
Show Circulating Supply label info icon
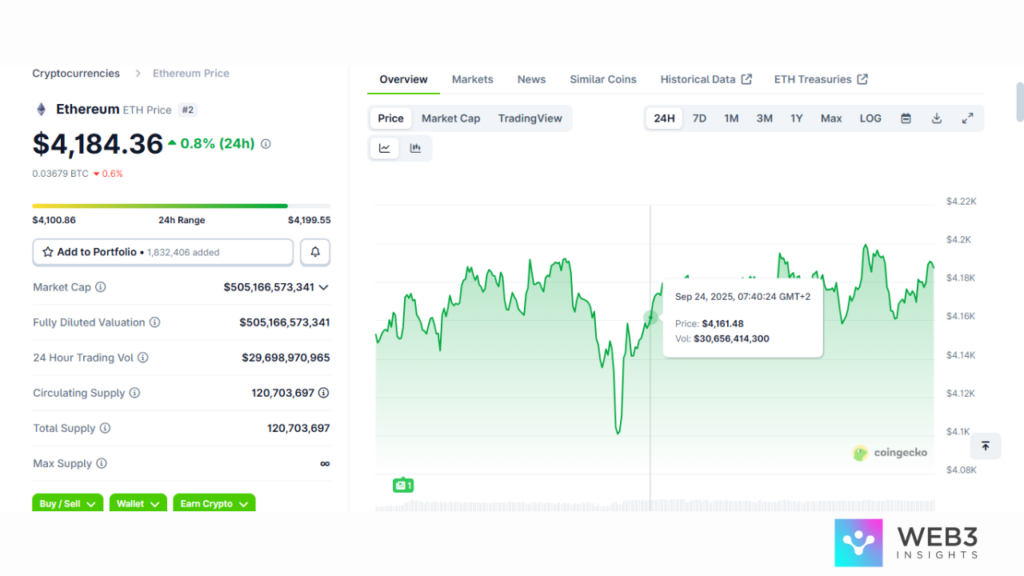(135, 393)
